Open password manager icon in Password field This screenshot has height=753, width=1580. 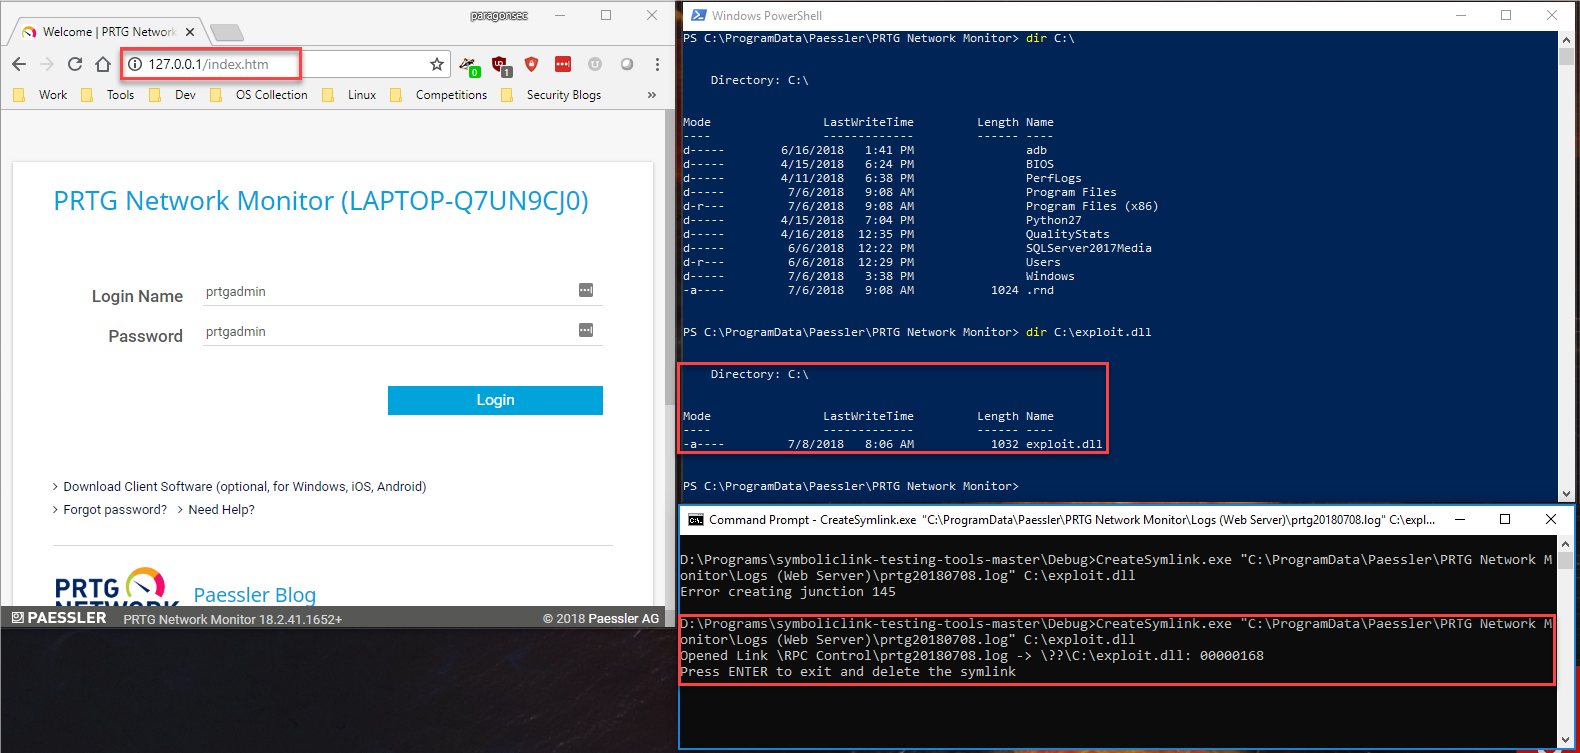pos(586,330)
